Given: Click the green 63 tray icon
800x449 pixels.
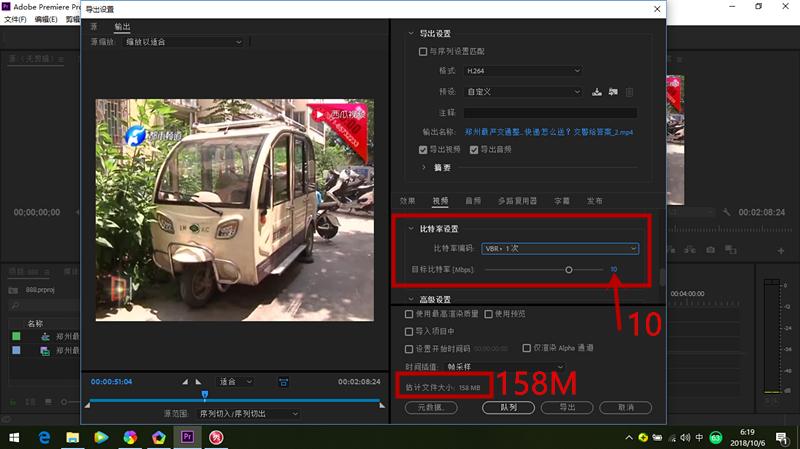Looking at the screenshot, I should [x=716, y=438].
